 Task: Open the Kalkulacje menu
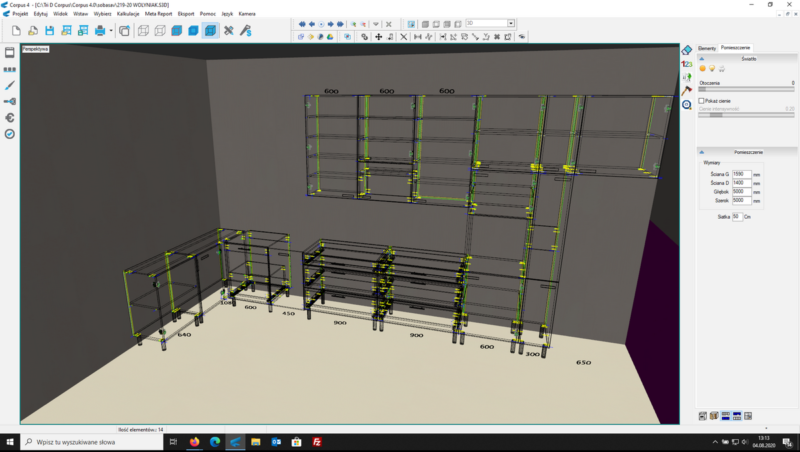point(128,14)
